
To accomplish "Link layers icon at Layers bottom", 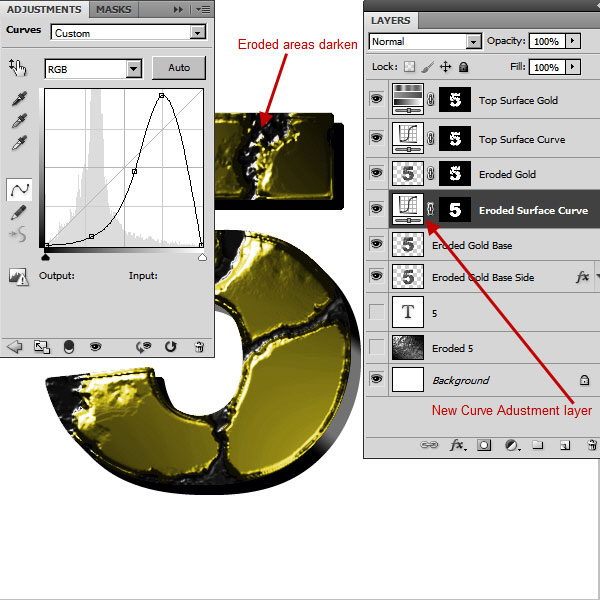I will click(x=429, y=445).
